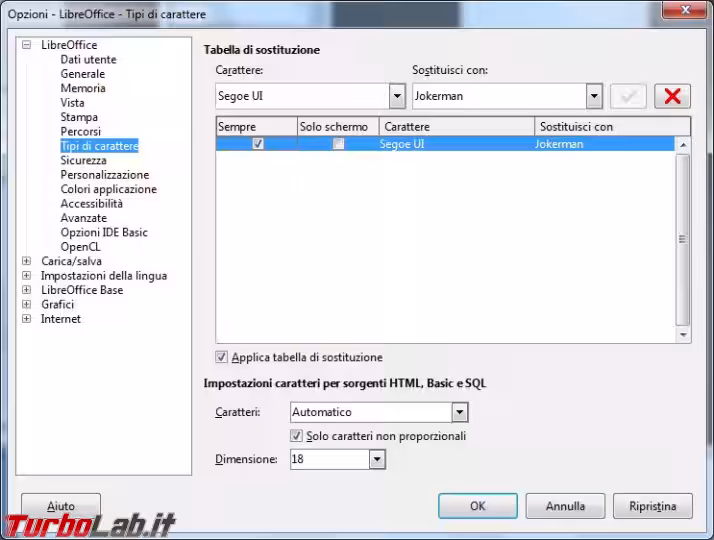Uncheck Solo caratteri non proporzionali
Image resolution: width=714 pixels, height=540 pixels.
coord(296,436)
